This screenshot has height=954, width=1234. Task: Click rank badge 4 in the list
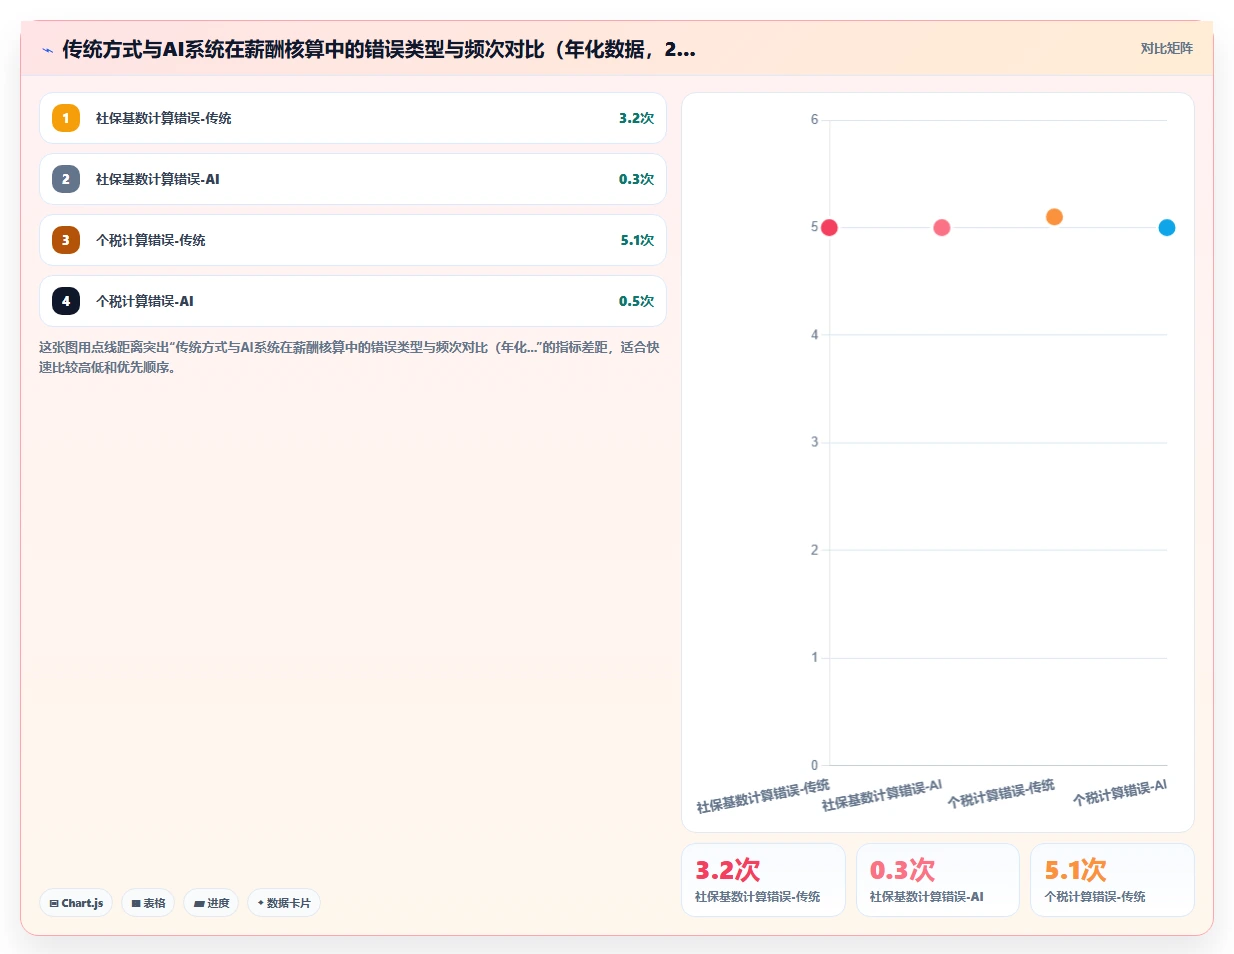click(x=66, y=301)
